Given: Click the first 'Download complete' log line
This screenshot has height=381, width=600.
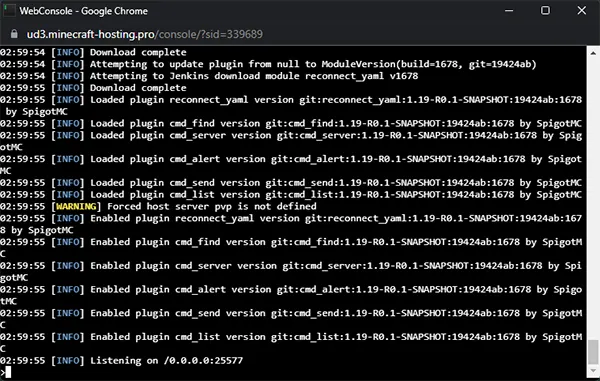Looking at the screenshot, I should pos(93,52).
